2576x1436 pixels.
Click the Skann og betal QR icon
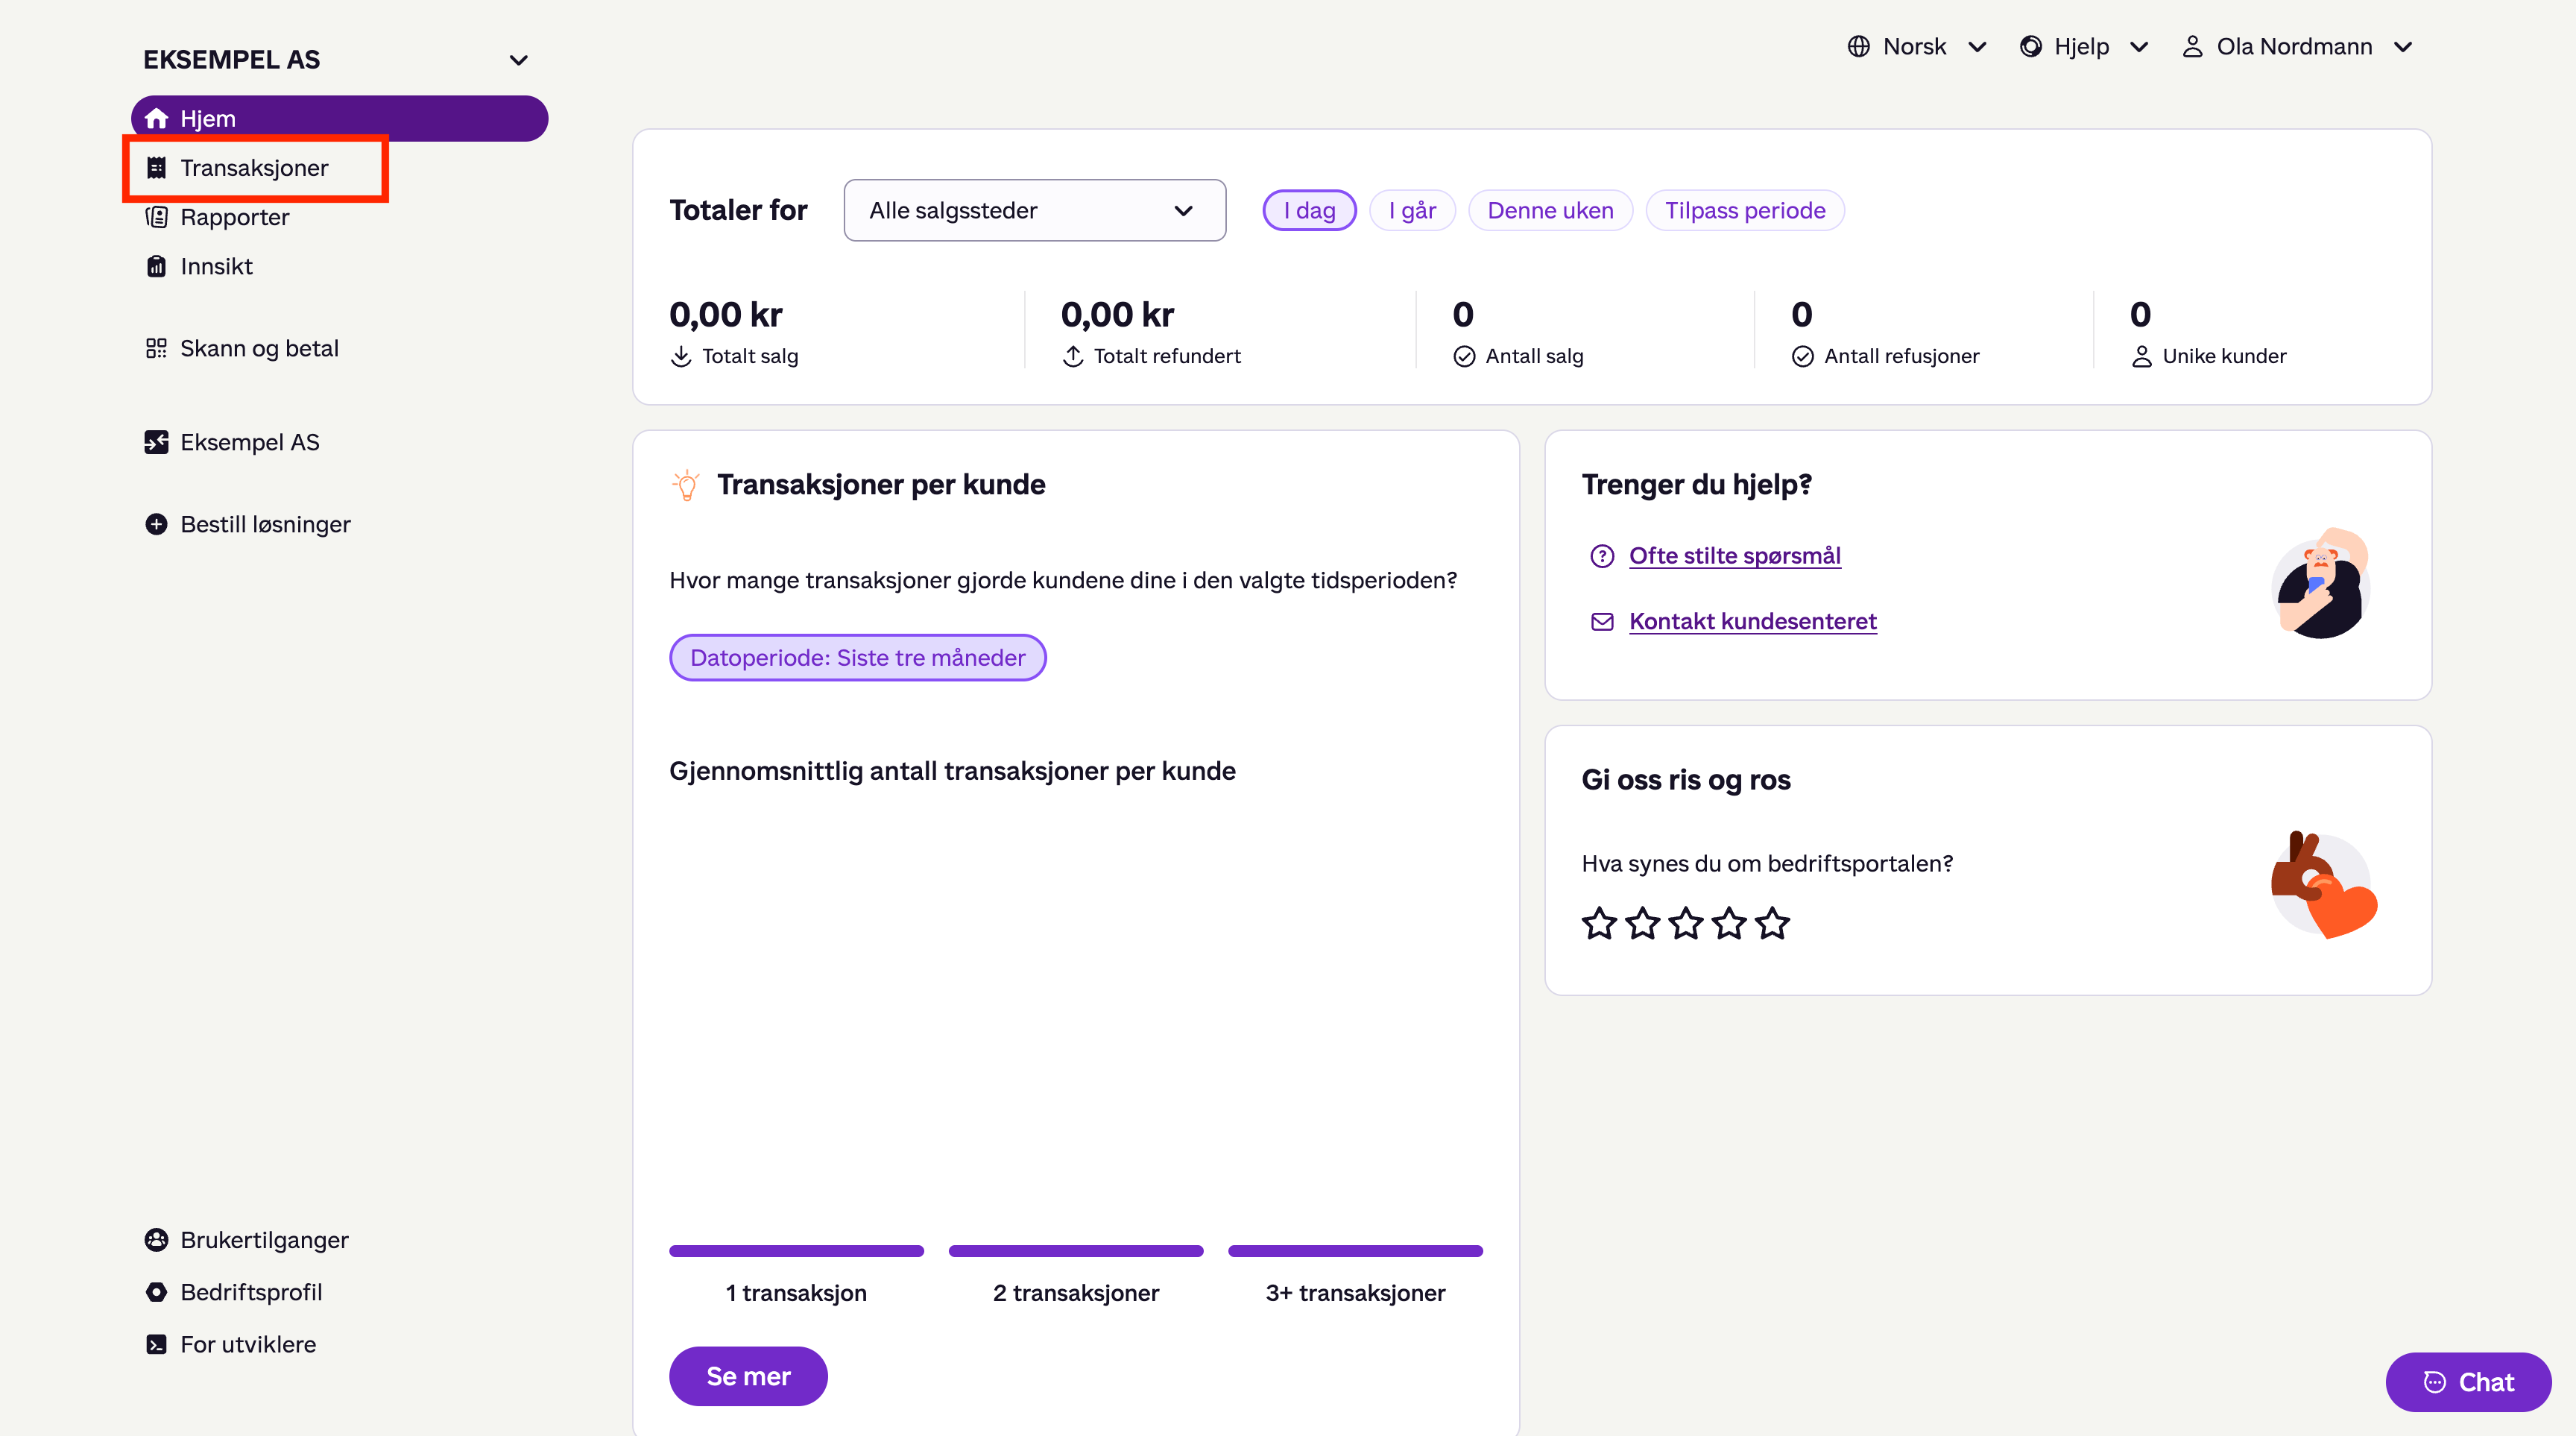(x=156, y=348)
